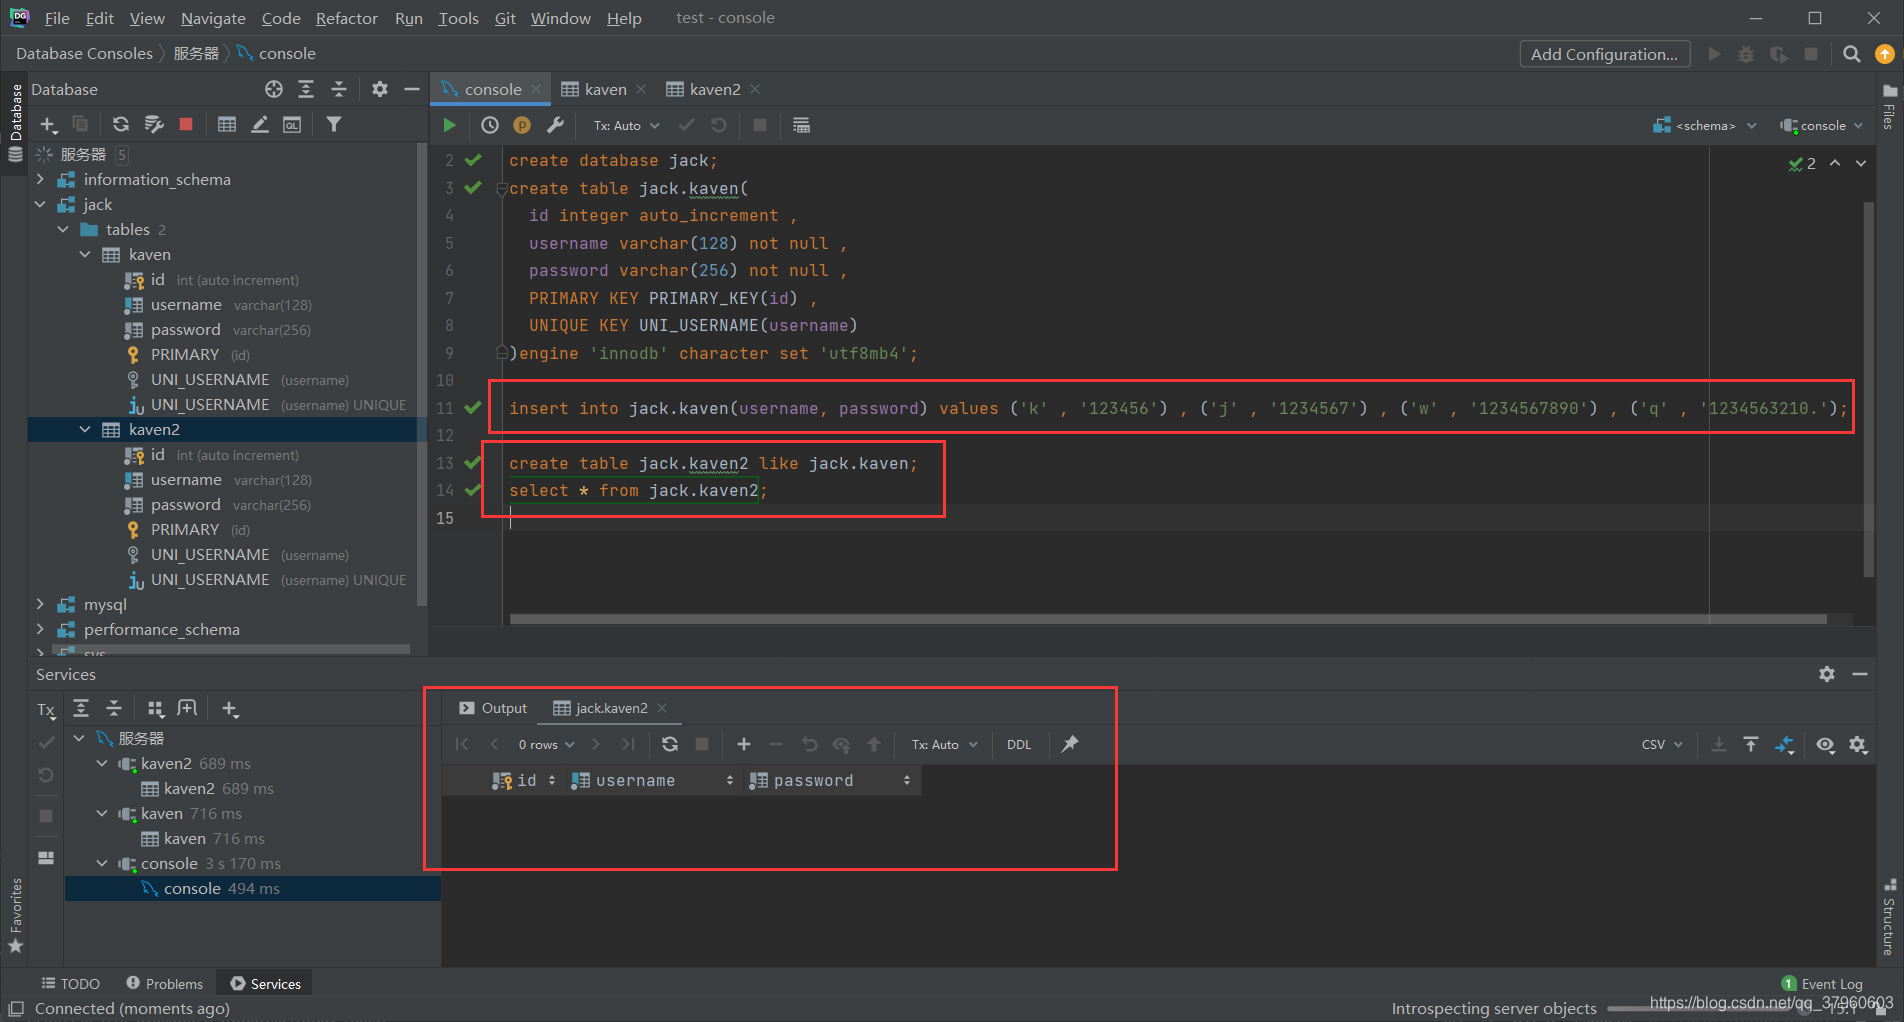Switch to Output tab in Services

click(493, 708)
